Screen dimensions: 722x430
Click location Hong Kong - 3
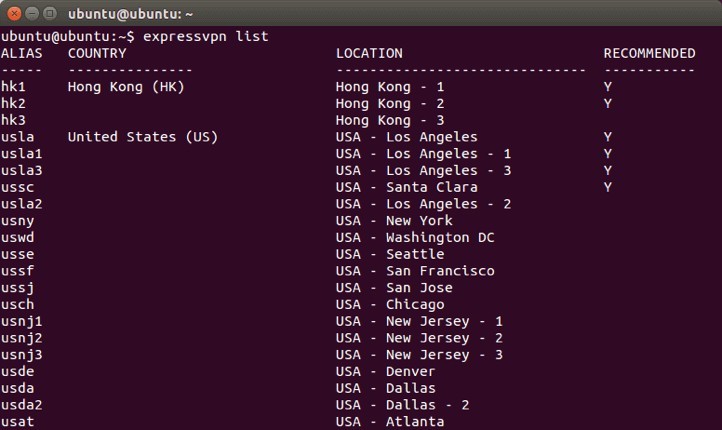click(x=390, y=121)
